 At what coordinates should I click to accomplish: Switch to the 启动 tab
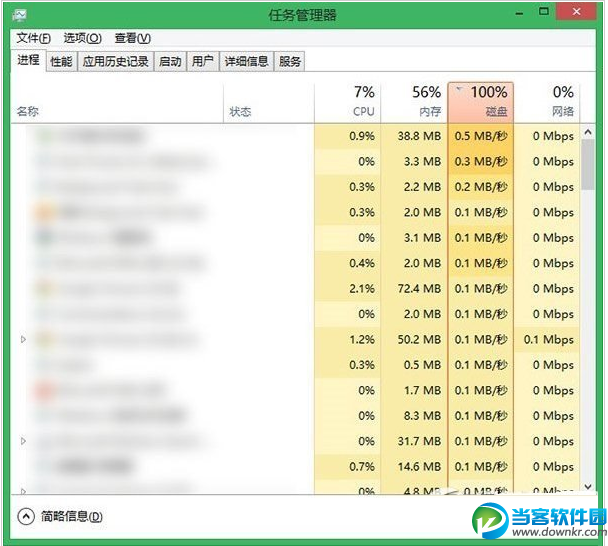170,61
